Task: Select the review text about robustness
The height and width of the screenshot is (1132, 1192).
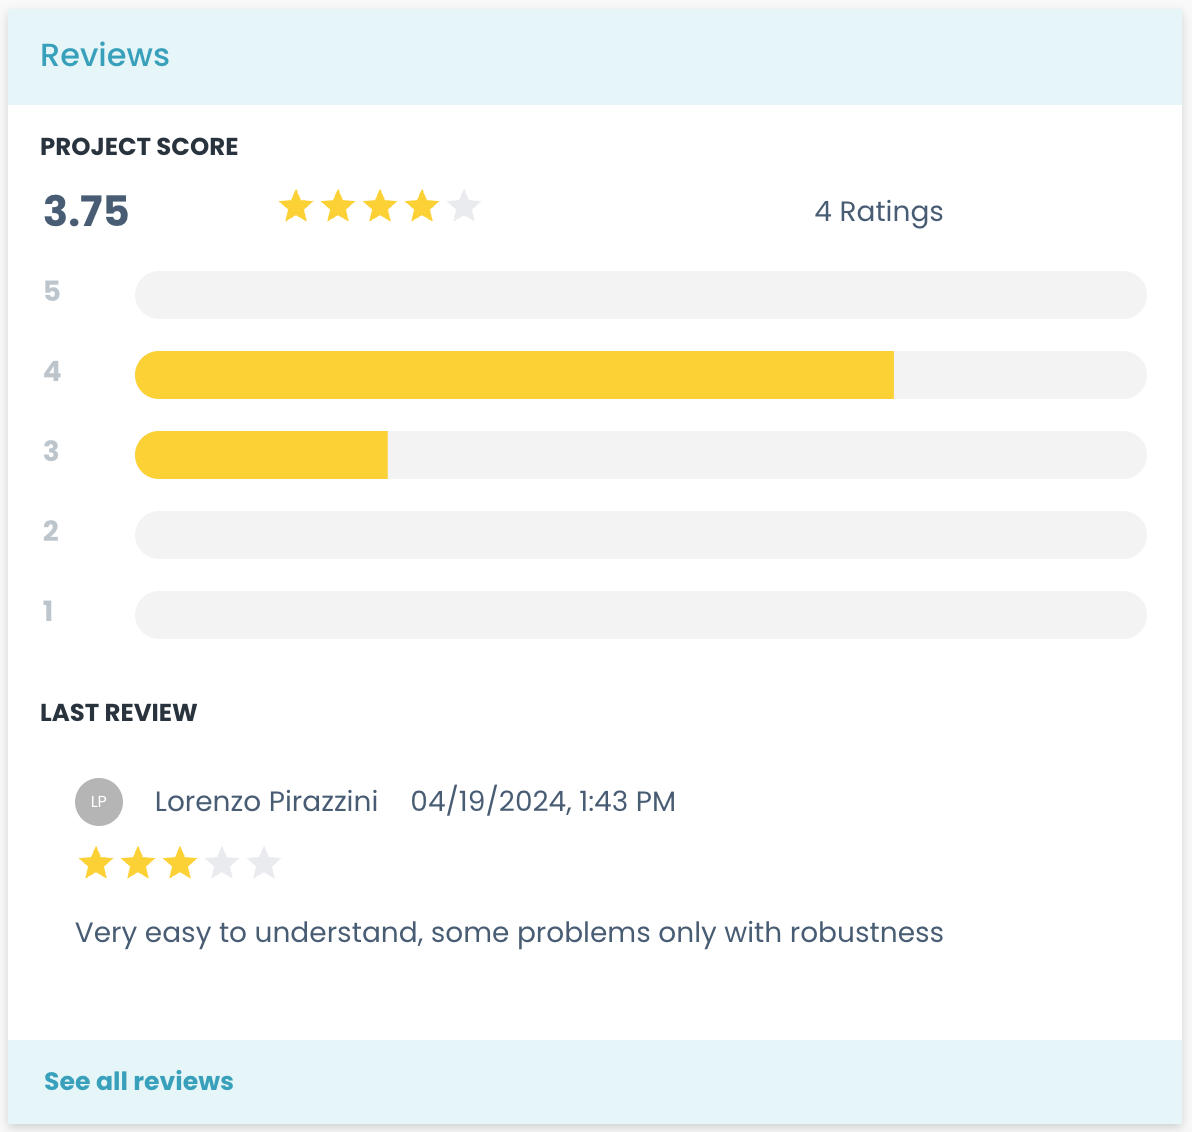Action: coord(508,932)
